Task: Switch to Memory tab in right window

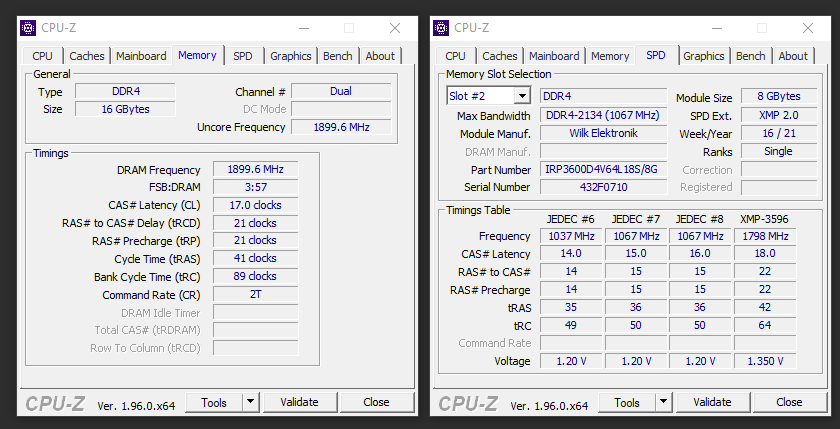Action: tap(610, 56)
